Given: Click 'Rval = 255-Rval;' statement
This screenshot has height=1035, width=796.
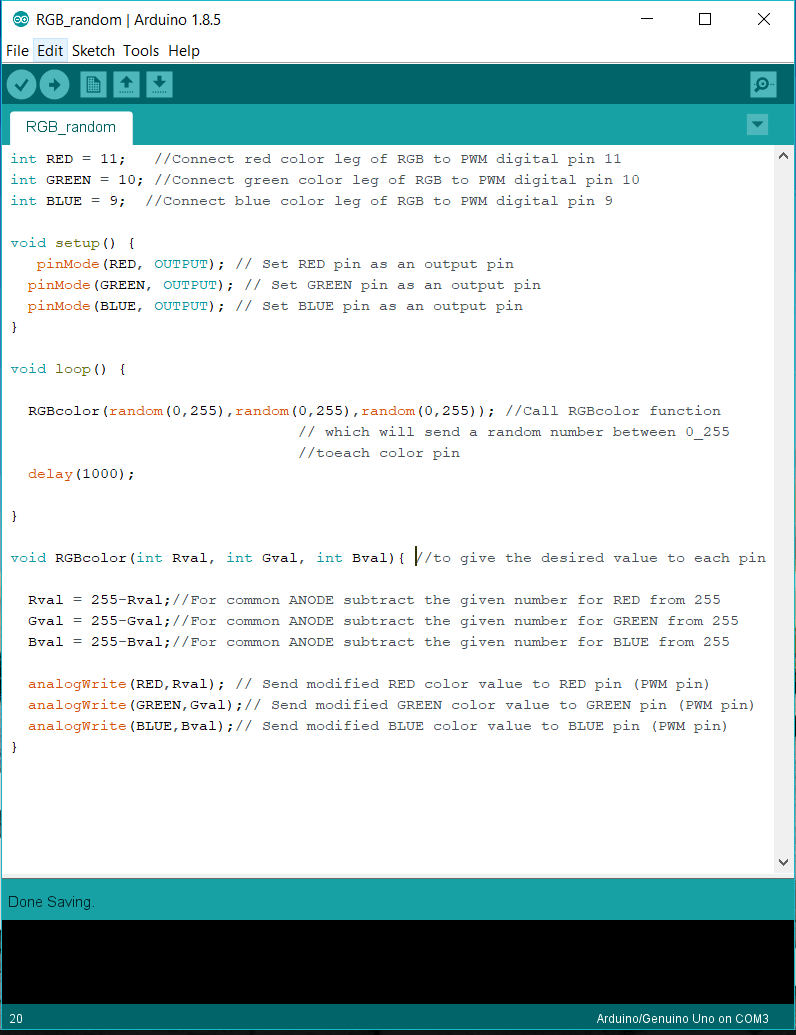Looking at the screenshot, I should pyautogui.click(x=99, y=600).
